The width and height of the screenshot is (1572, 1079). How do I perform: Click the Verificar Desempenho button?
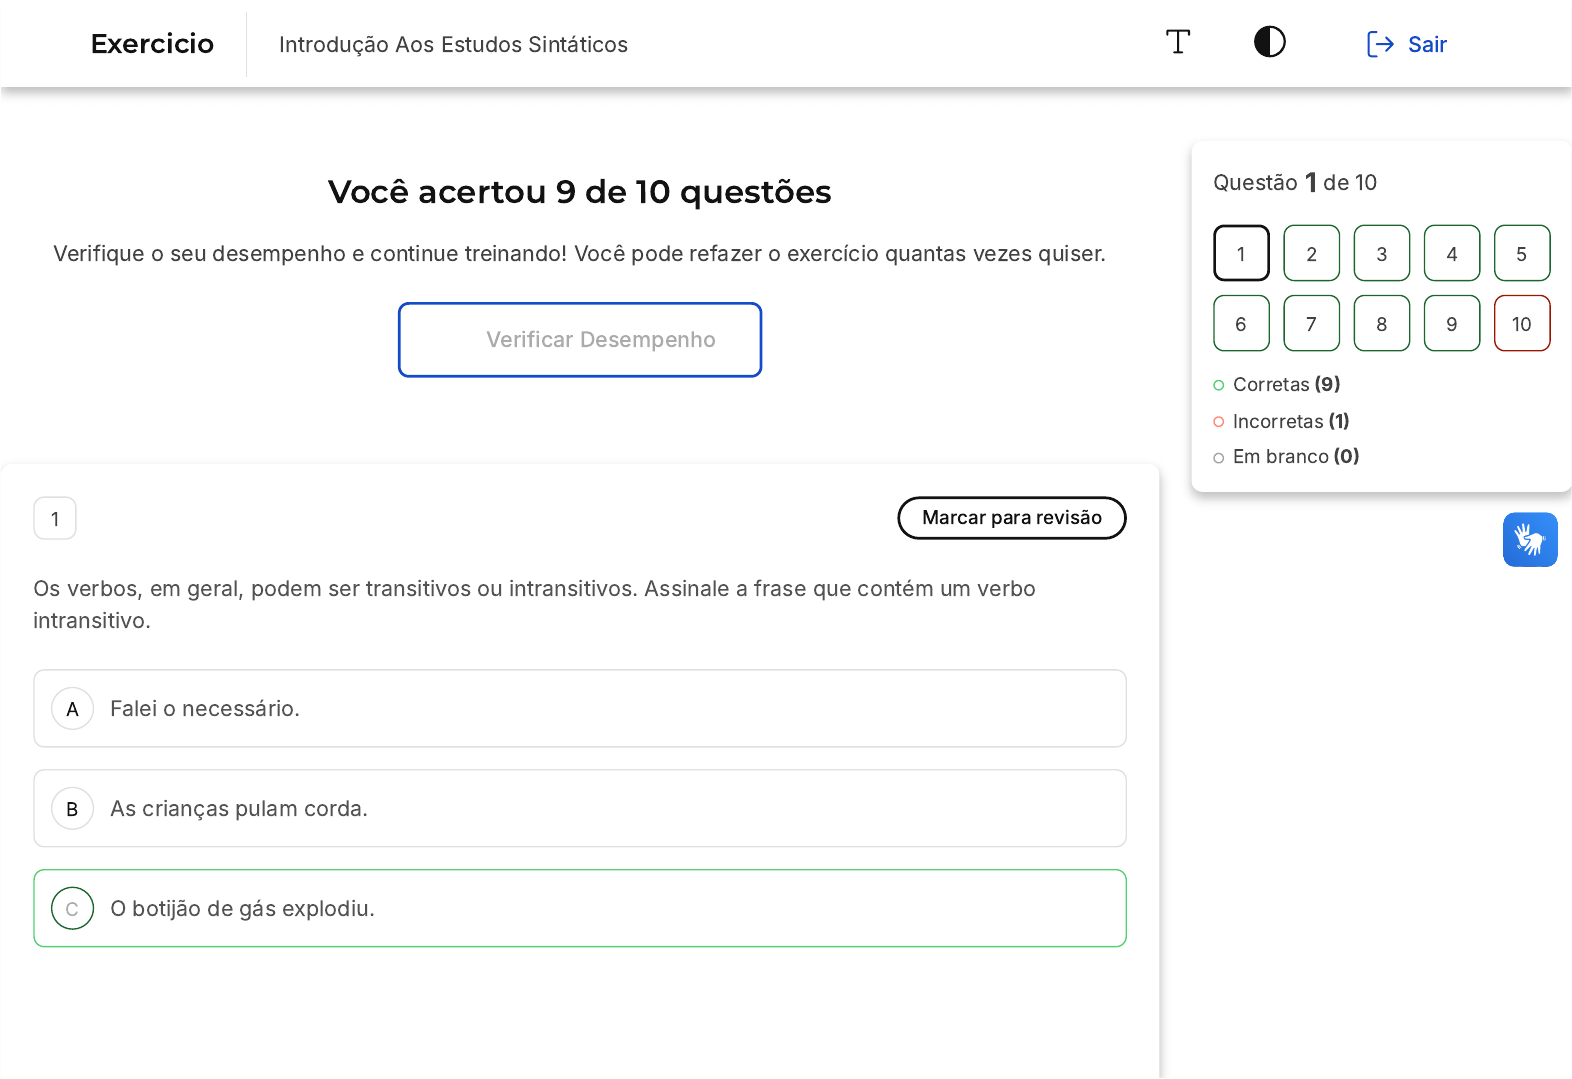(x=580, y=340)
